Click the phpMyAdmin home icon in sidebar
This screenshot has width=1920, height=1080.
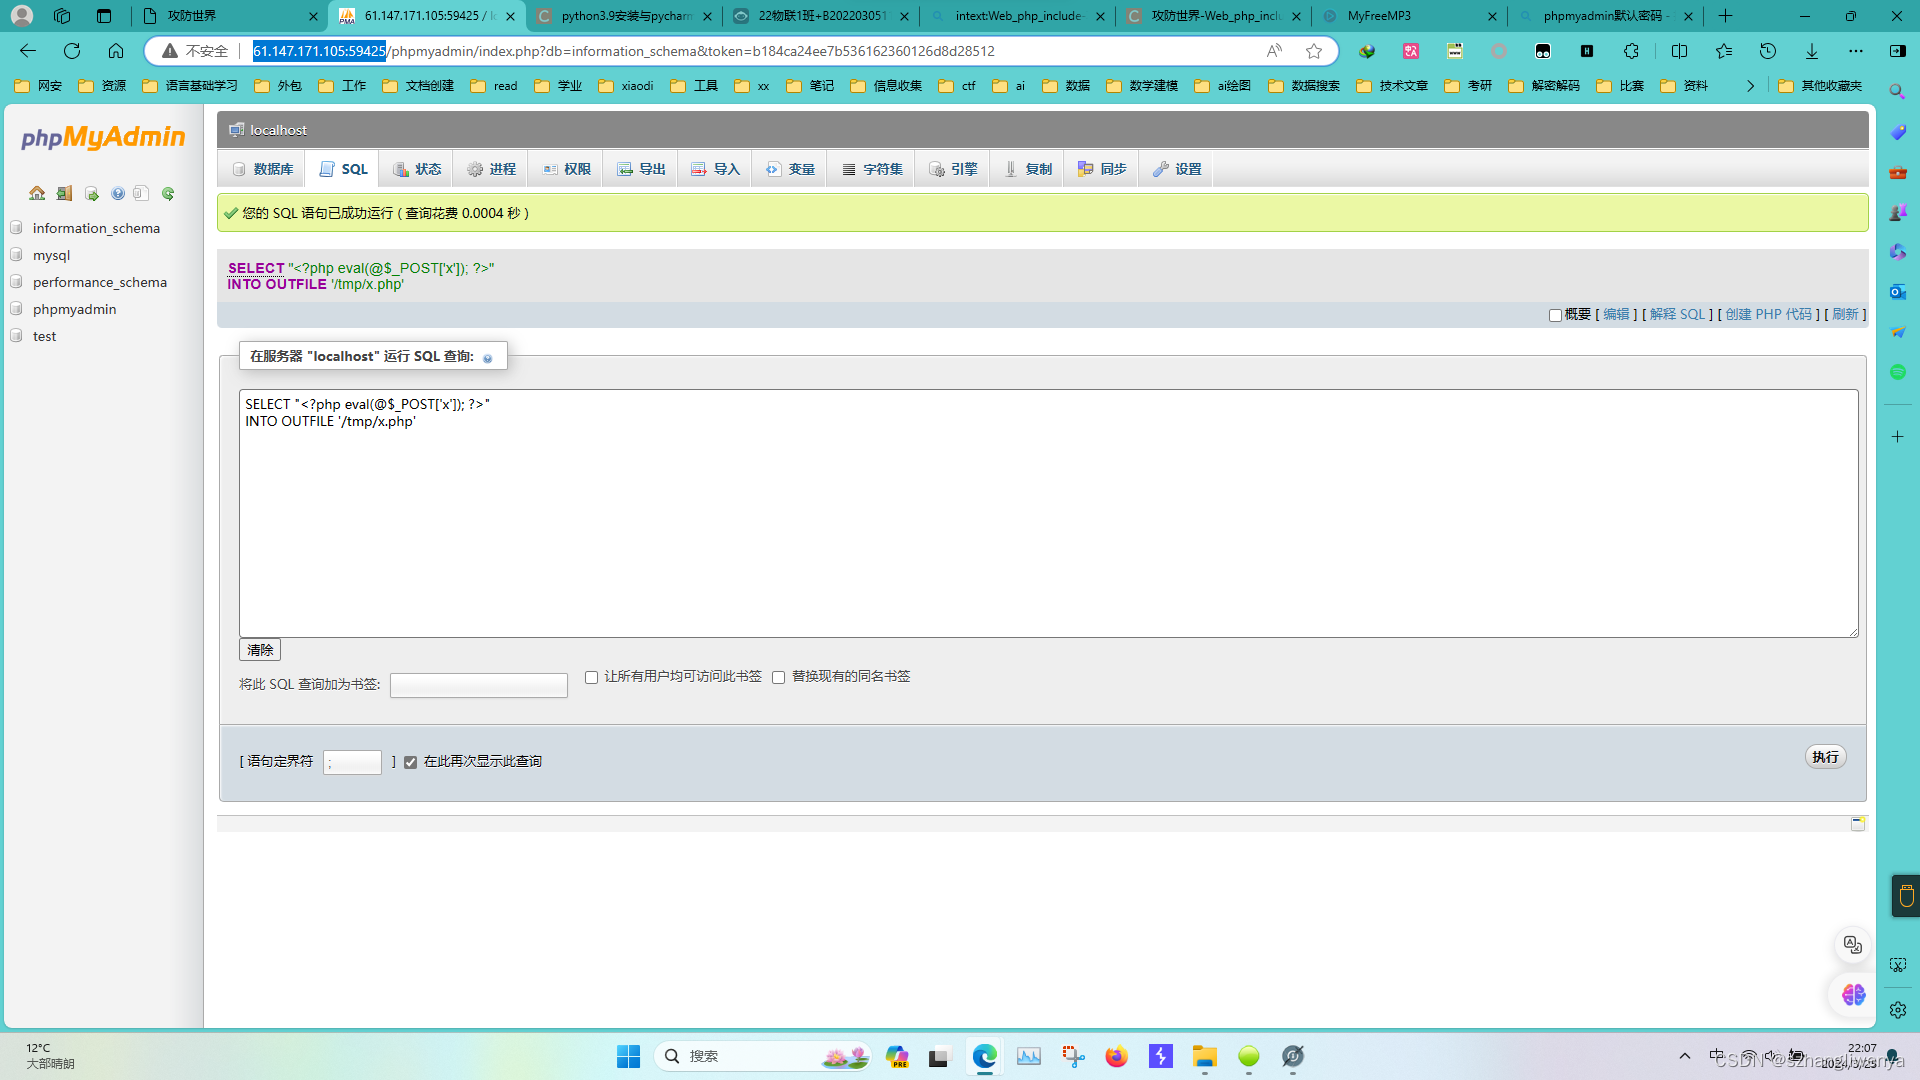(x=37, y=193)
